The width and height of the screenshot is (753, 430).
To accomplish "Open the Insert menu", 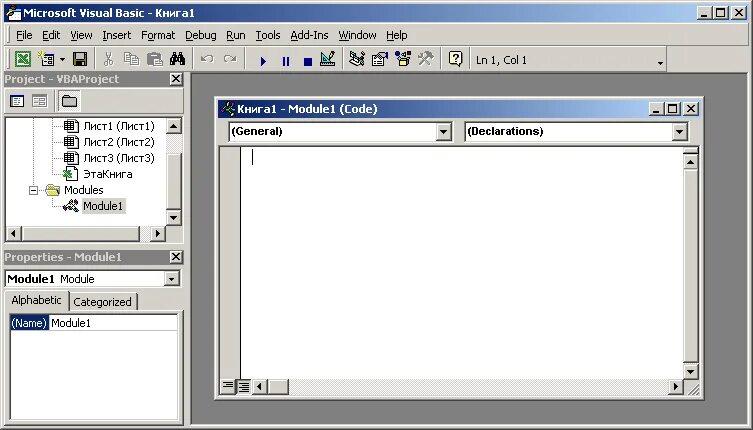I will [x=116, y=36].
